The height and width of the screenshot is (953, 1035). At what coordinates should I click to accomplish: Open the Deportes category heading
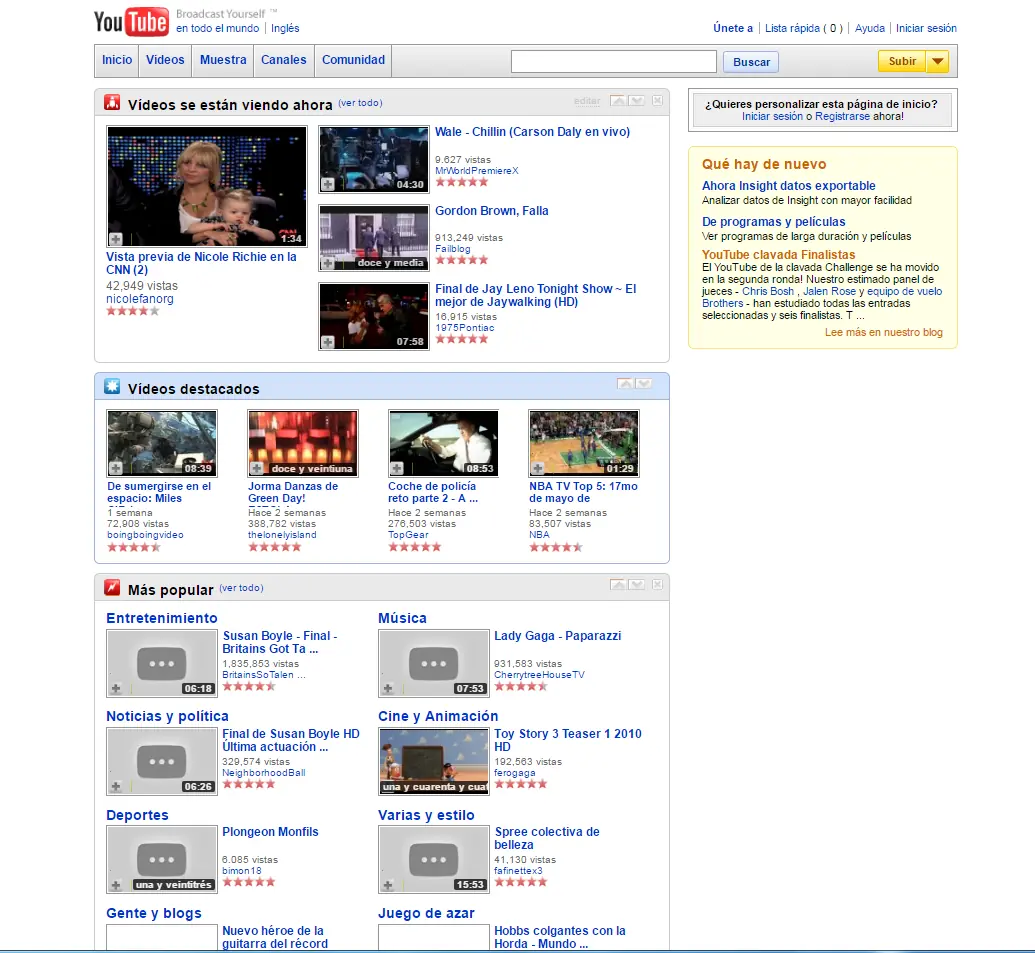(137, 815)
